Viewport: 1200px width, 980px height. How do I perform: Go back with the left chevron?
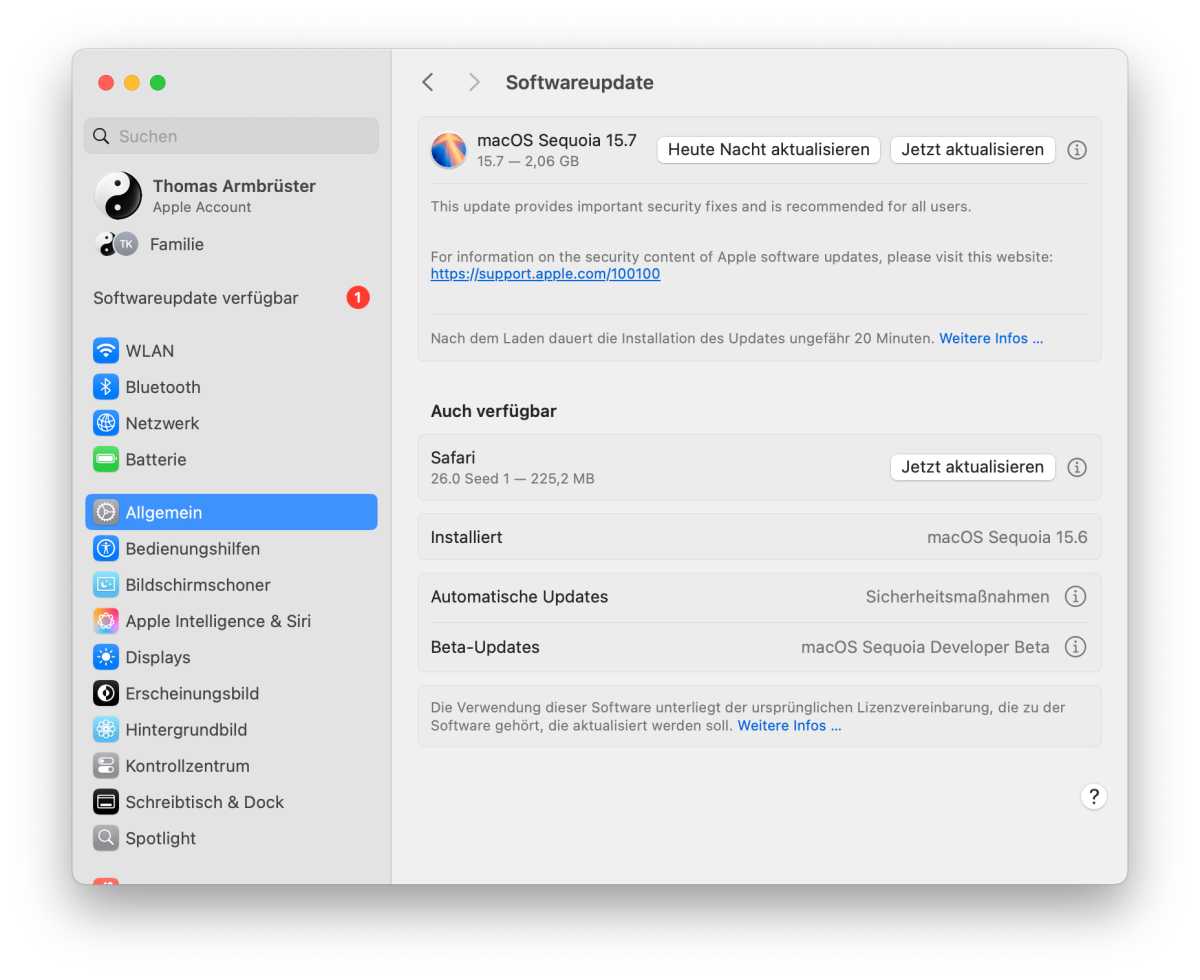tap(428, 82)
